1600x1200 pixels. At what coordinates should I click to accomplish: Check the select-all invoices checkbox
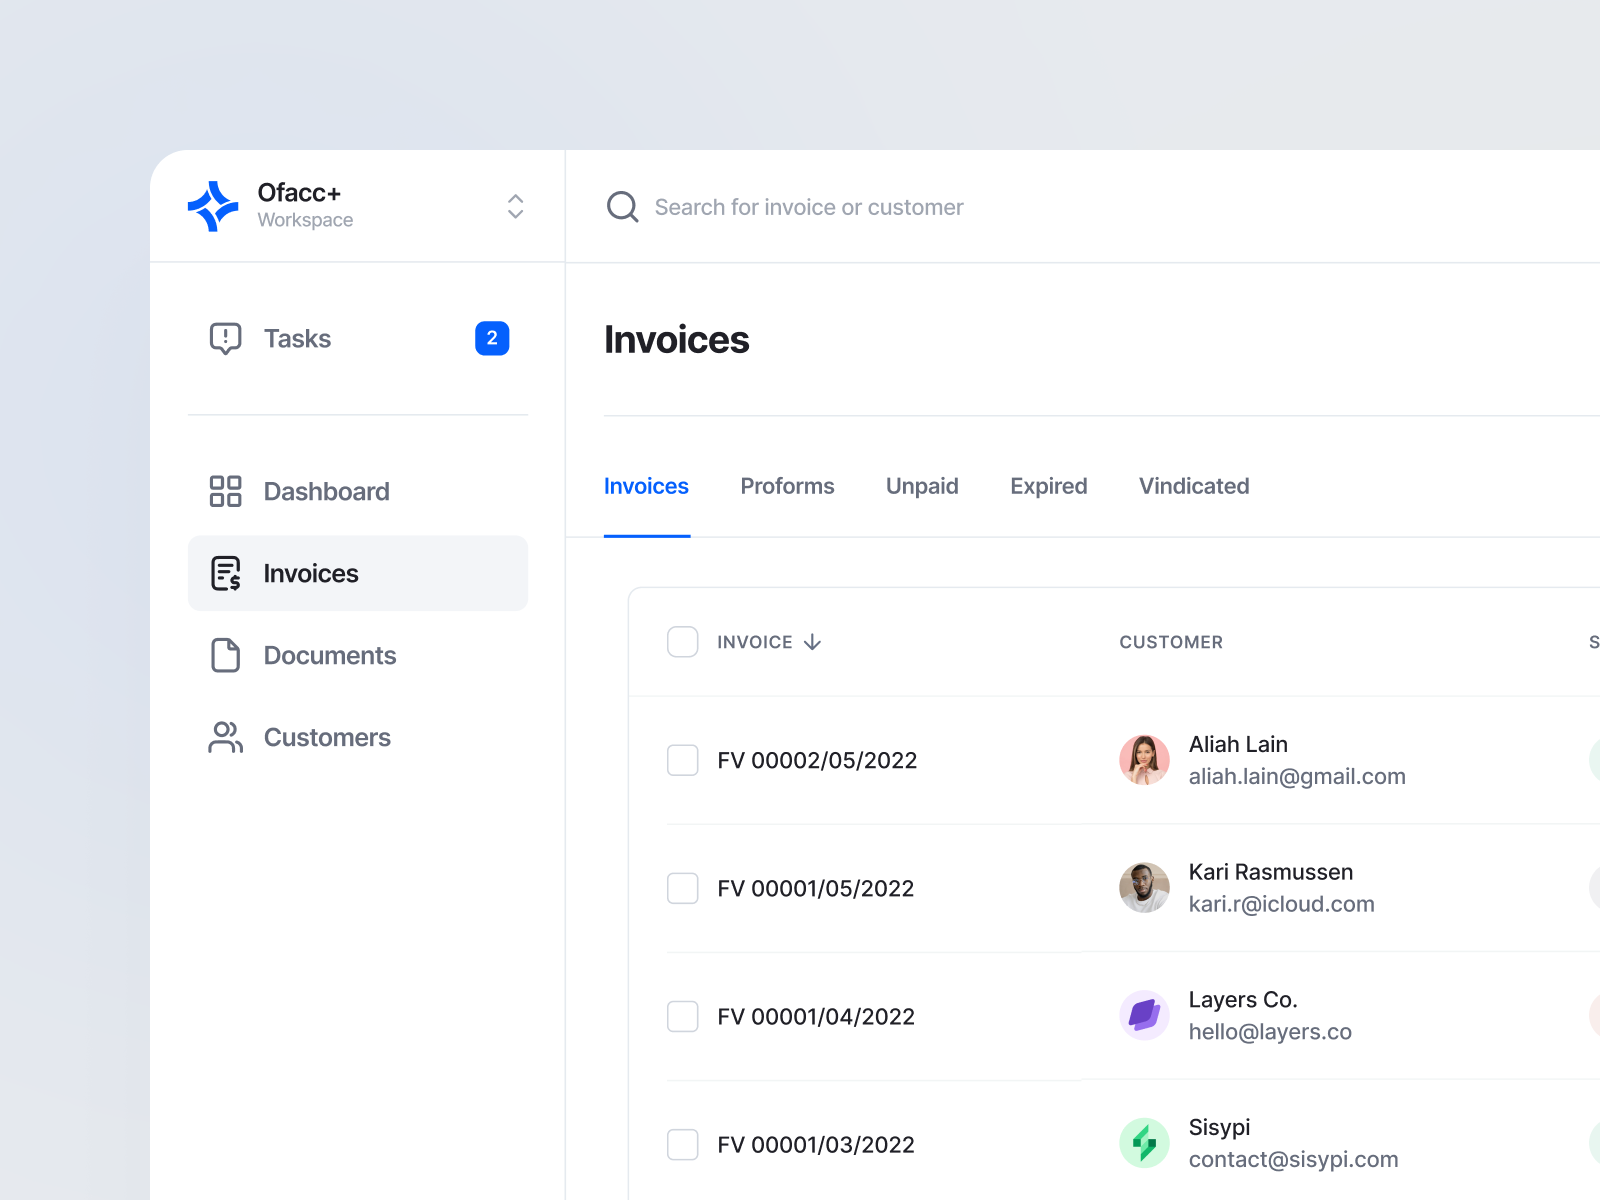click(682, 641)
